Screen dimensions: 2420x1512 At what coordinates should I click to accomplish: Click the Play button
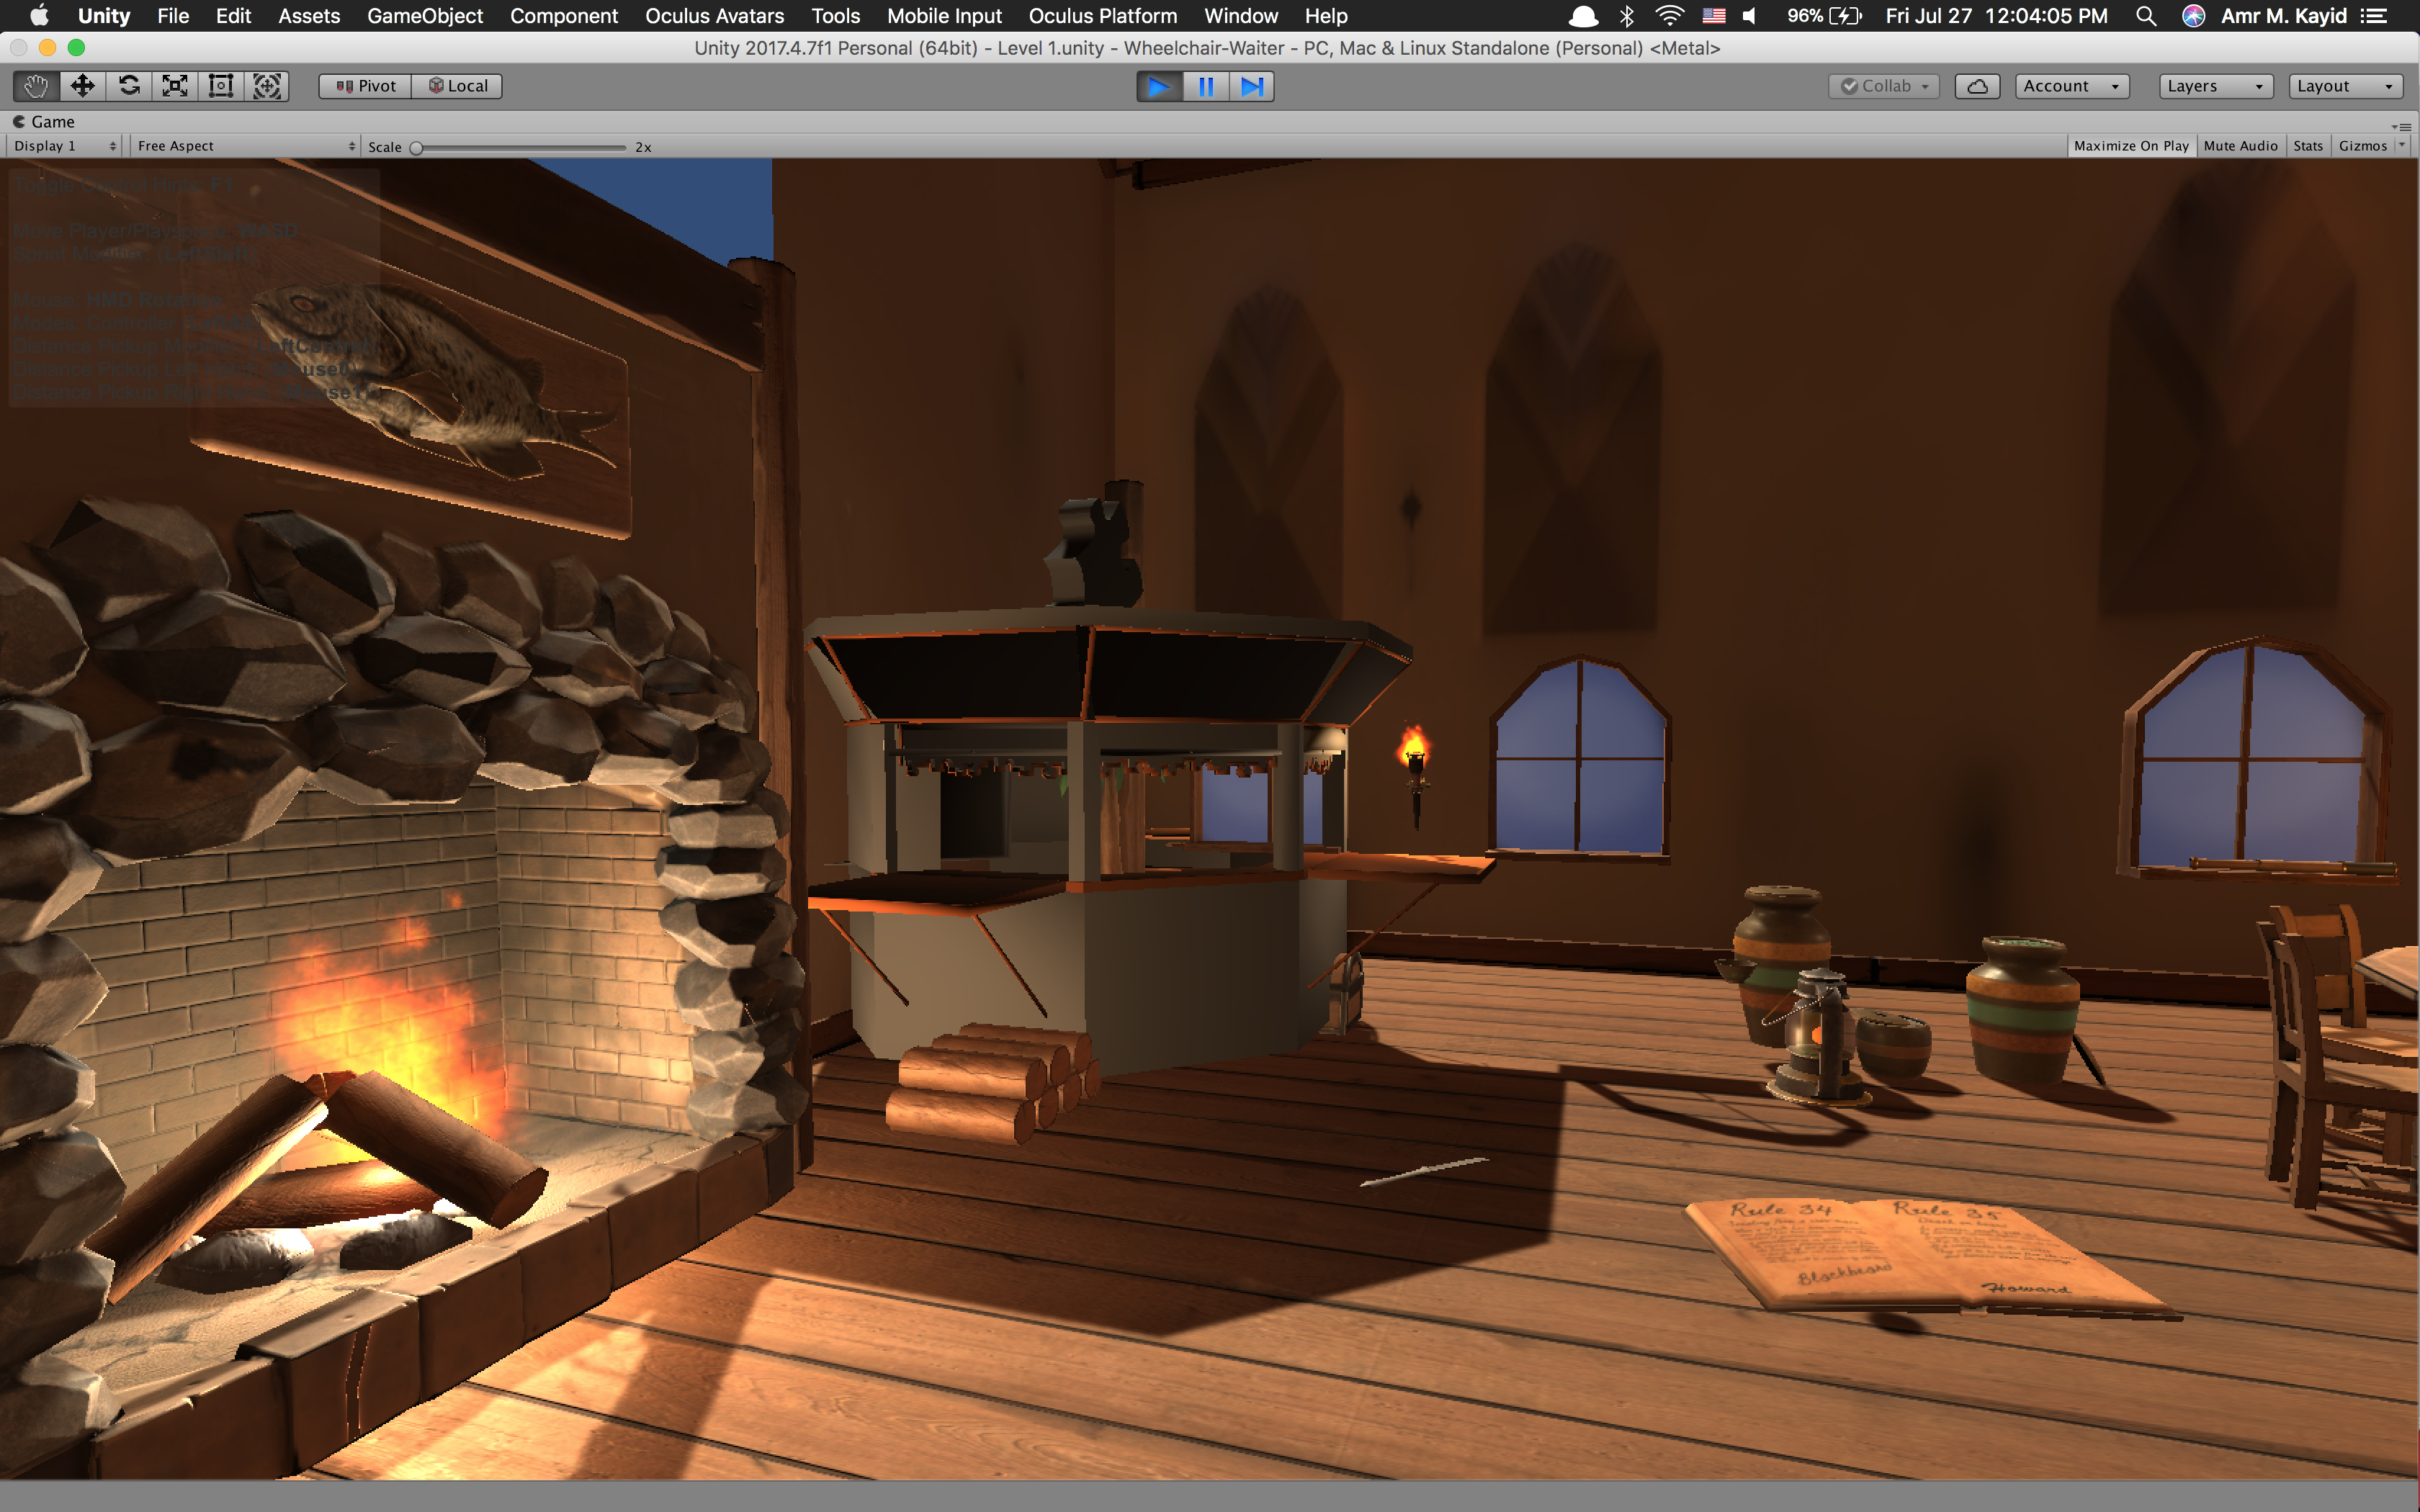1159,87
